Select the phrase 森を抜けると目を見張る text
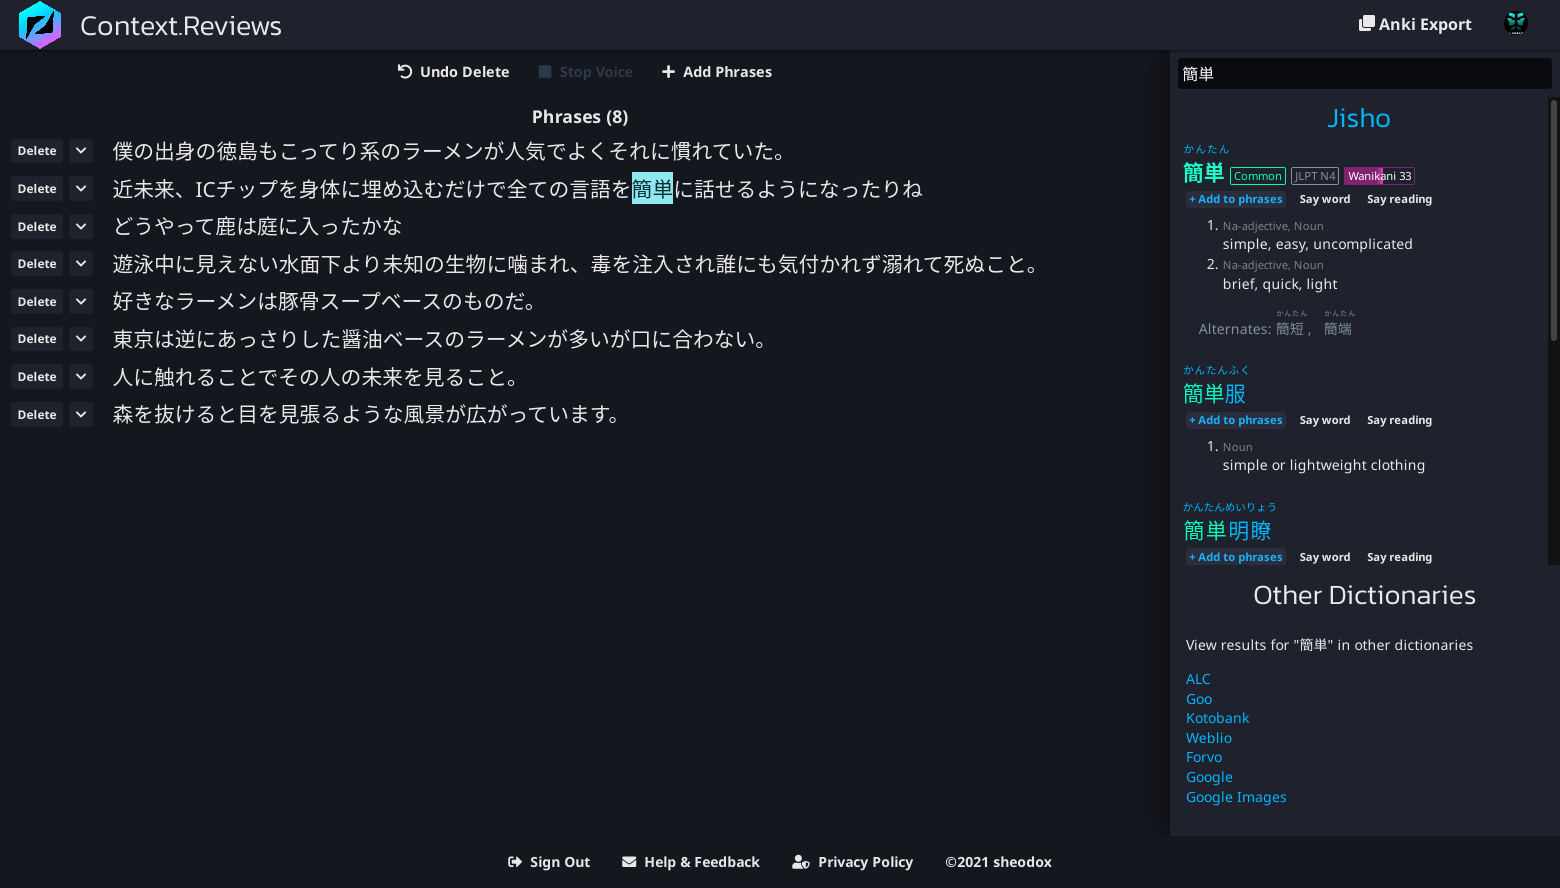This screenshot has height=888, width=1560. [368, 414]
